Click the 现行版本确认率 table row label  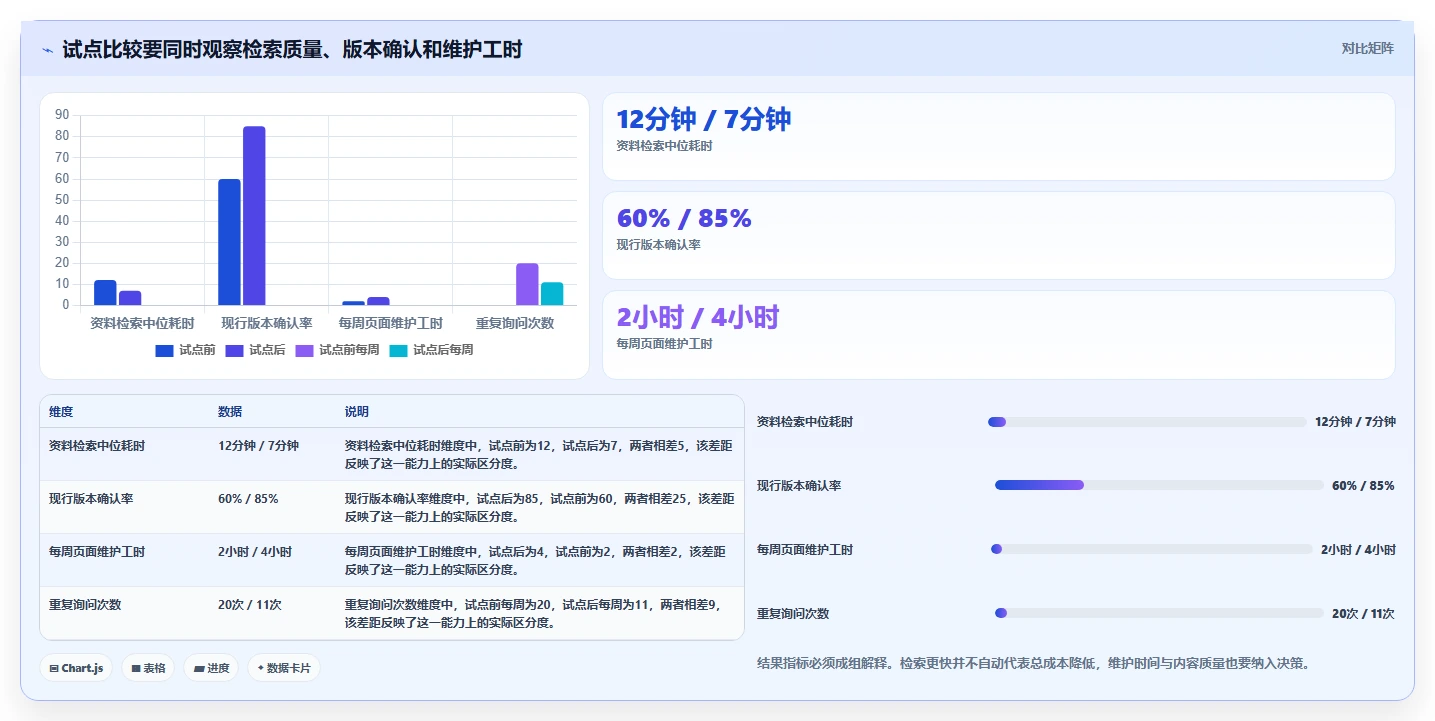(91, 499)
